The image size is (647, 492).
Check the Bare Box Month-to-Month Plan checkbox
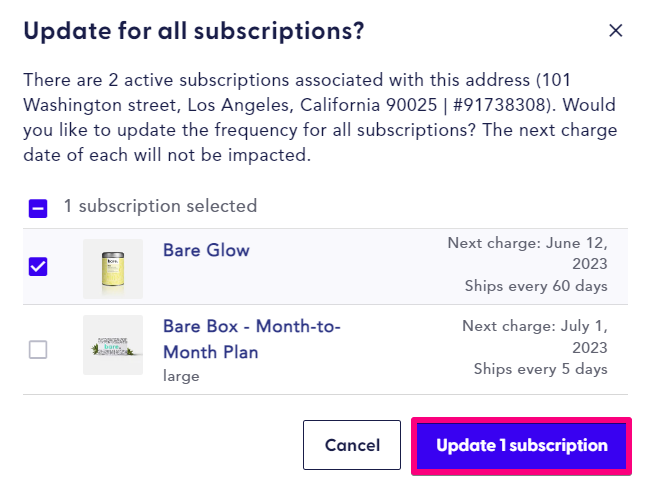tap(38, 349)
